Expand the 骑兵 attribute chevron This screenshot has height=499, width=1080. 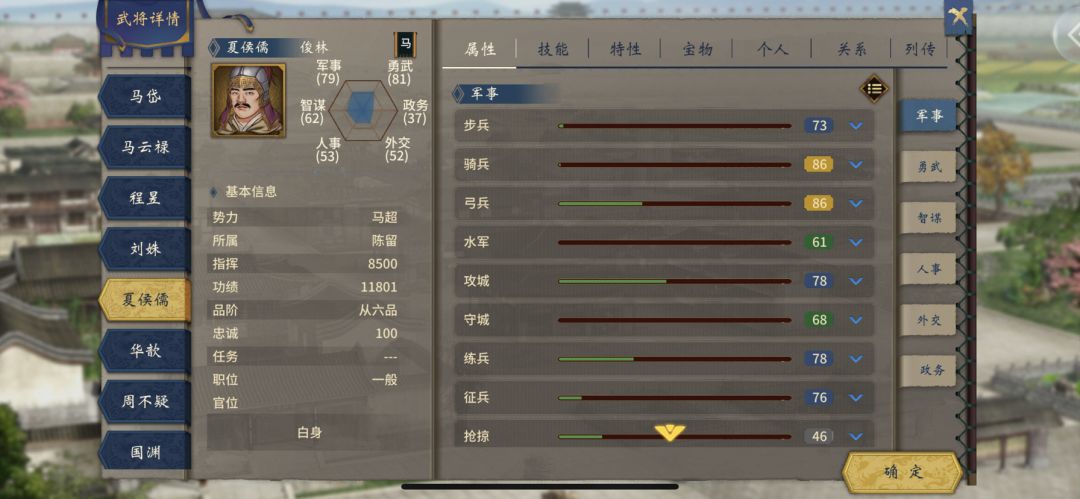(855, 165)
